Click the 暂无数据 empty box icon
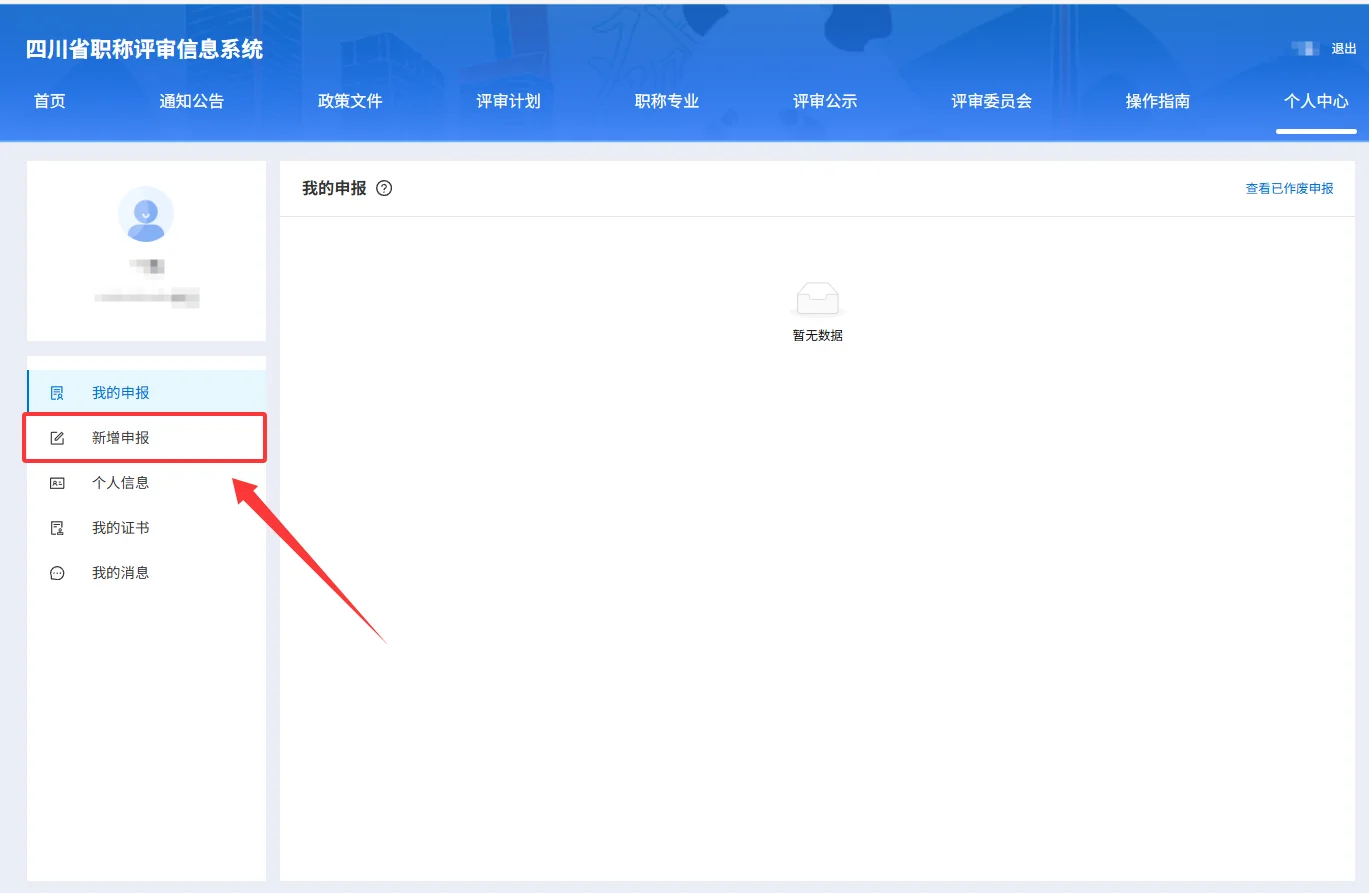Screen dimensions: 1369x893 (817, 297)
